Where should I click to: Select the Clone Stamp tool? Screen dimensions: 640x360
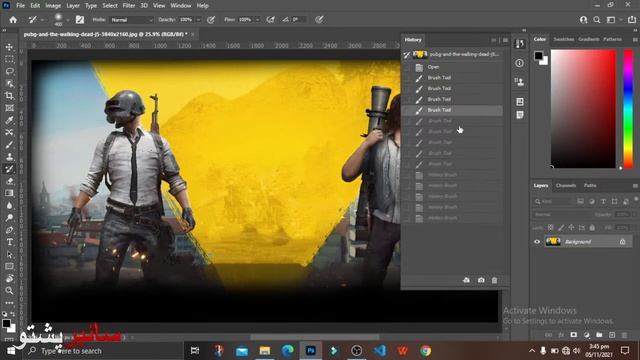(x=9, y=157)
